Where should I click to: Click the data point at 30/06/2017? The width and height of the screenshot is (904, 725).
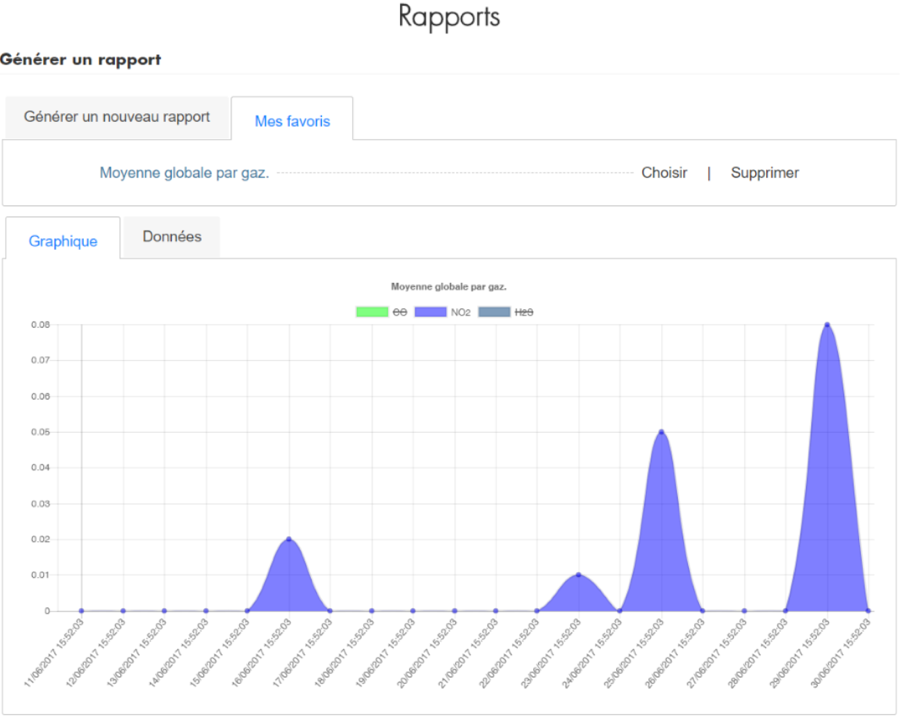coord(868,611)
